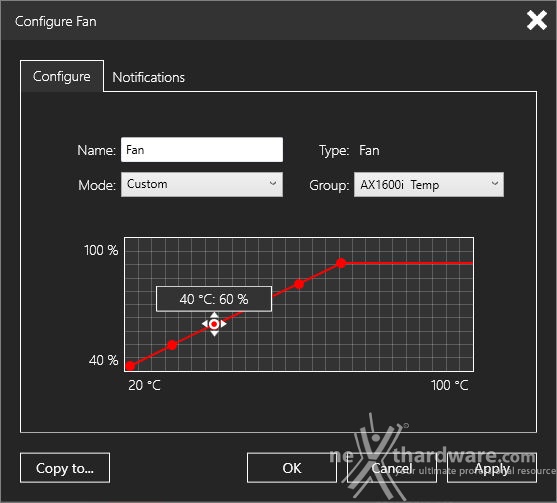Focus the Name text field containing Fan
557x503 pixels.
pos(202,150)
